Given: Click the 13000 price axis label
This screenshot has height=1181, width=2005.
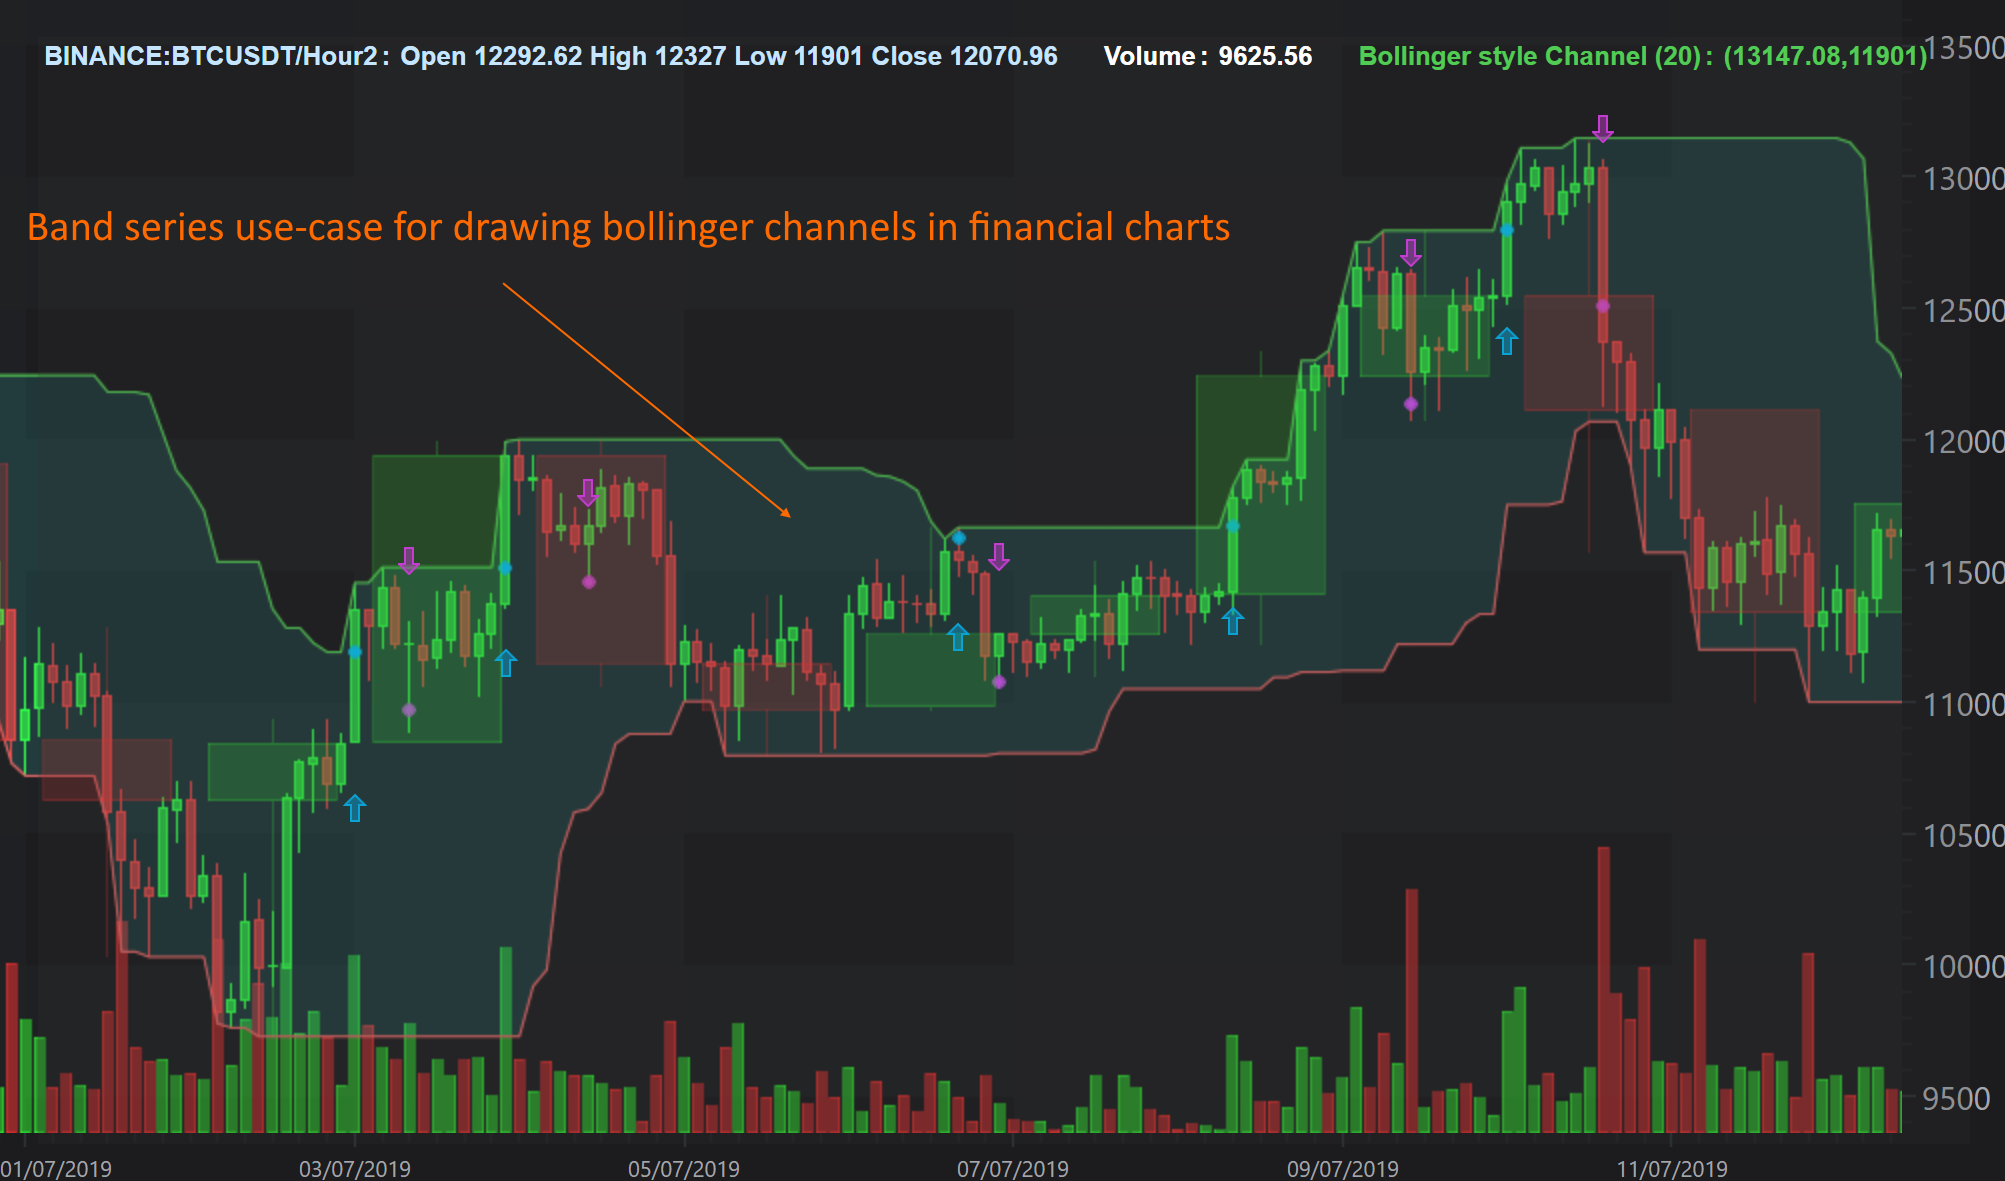Looking at the screenshot, I should tap(1963, 179).
